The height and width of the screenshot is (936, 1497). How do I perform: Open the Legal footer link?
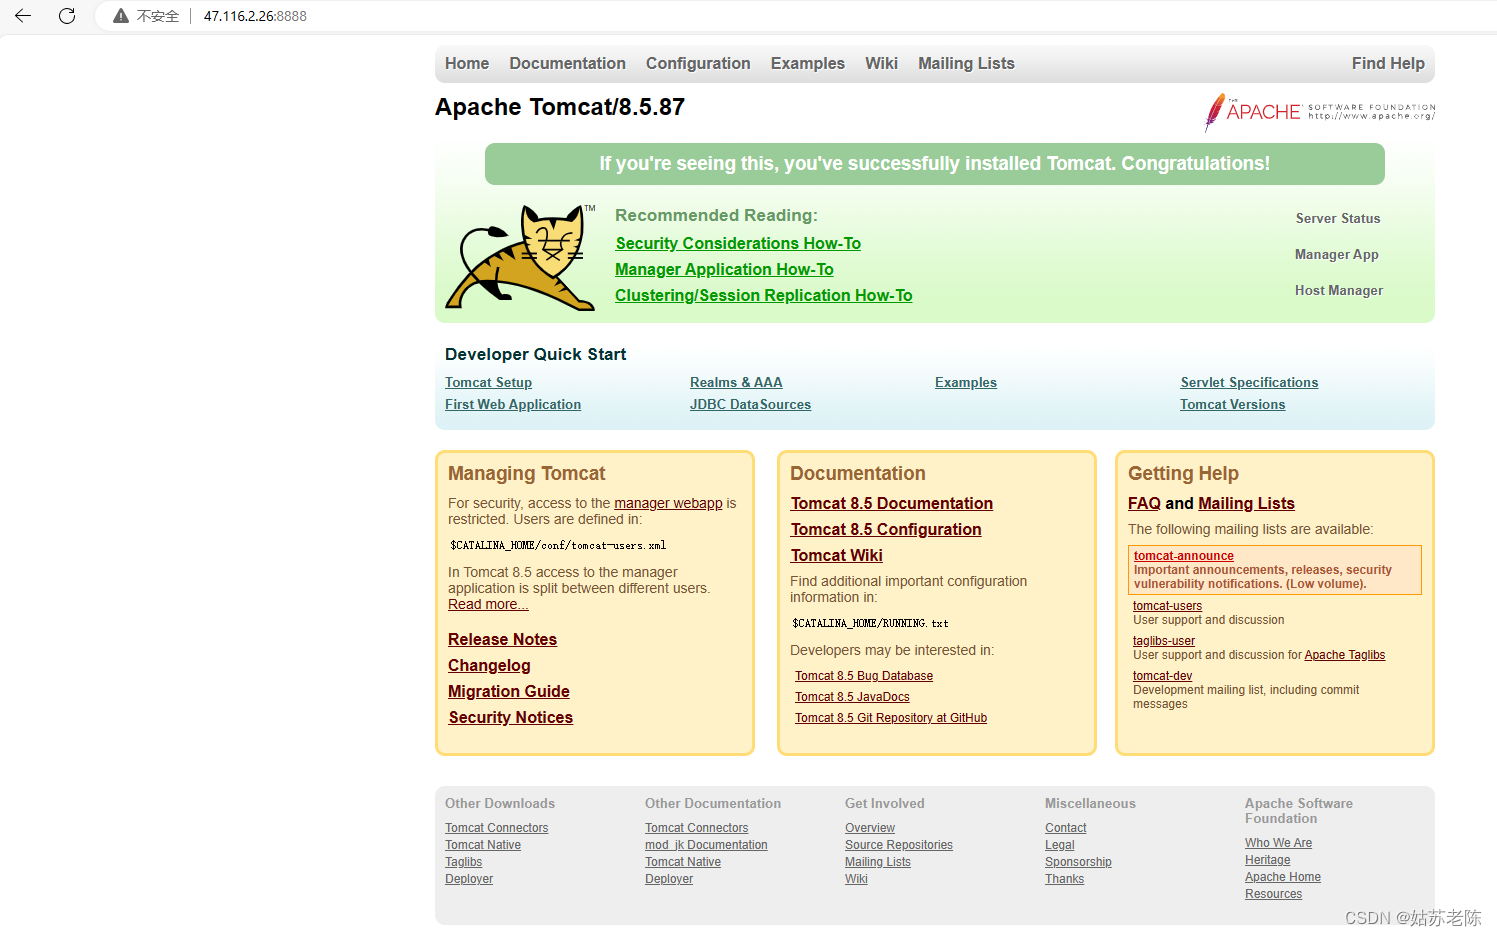[x=1059, y=845]
